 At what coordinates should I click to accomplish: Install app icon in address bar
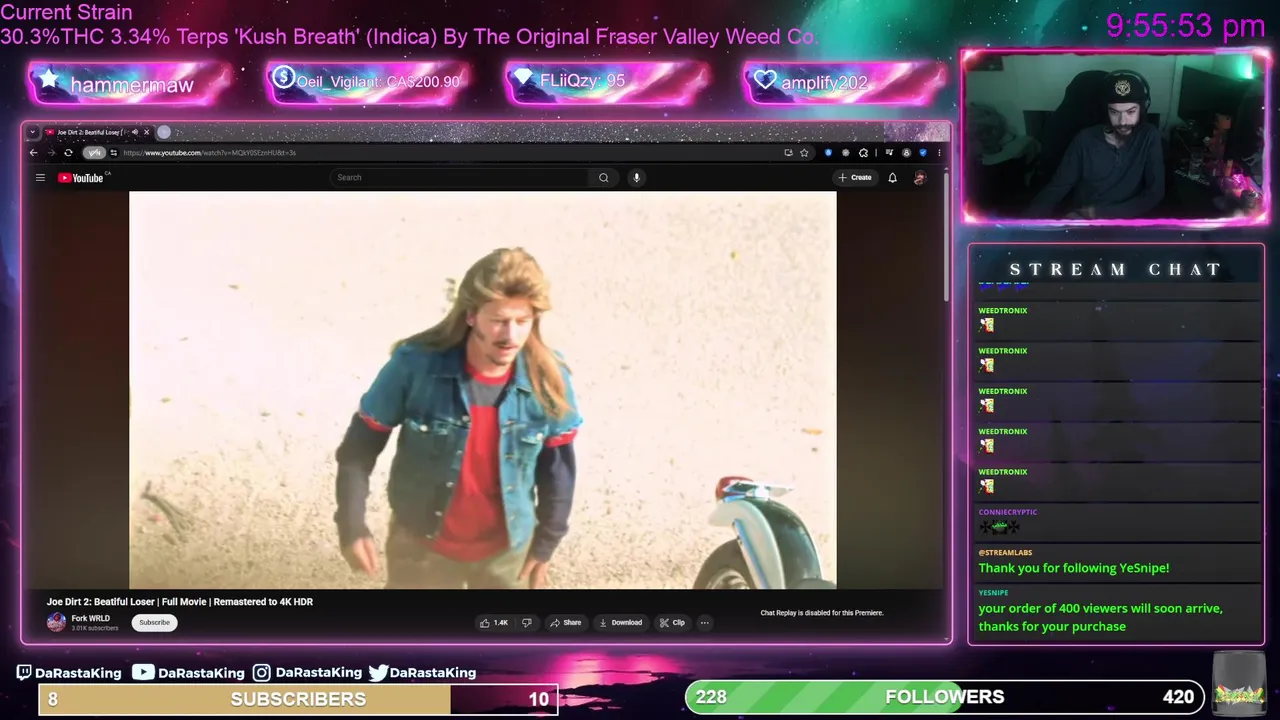(788, 153)
